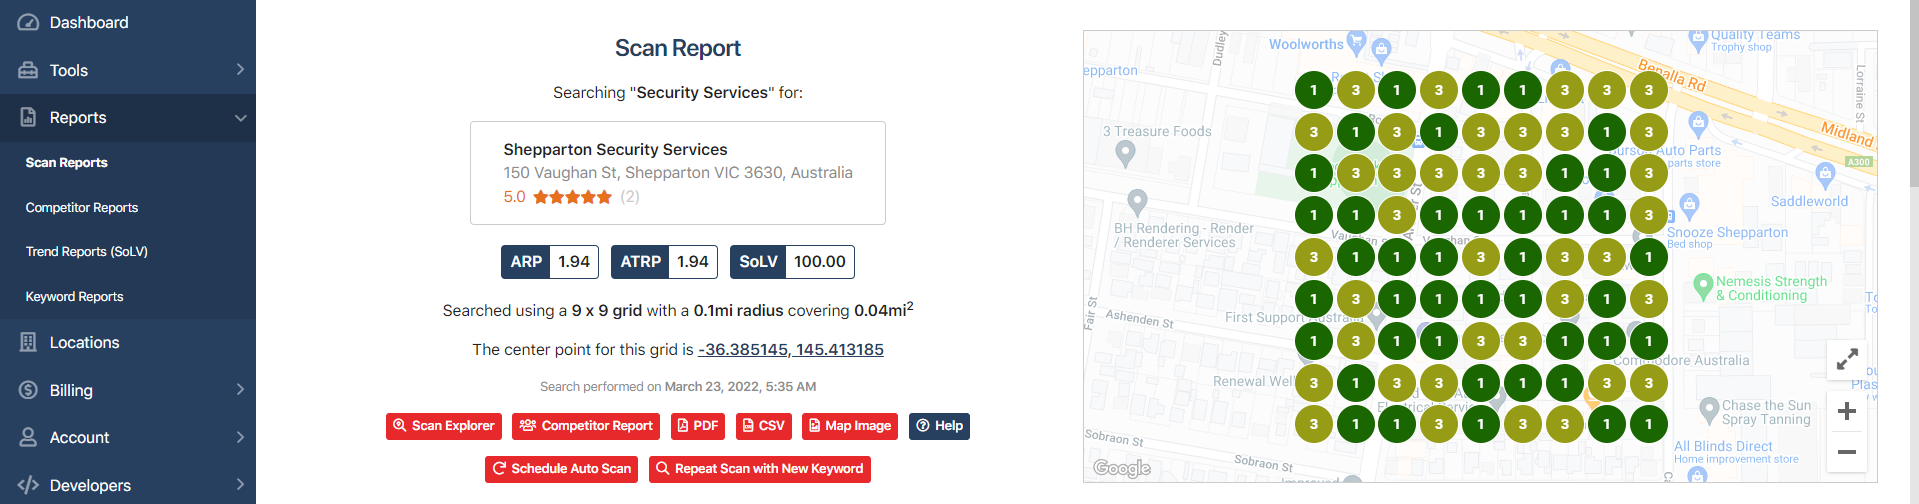Viewport: 1919px width, 504px height.
Task: Open the grid center coordinates link
Action: click(x=791, y=350)
